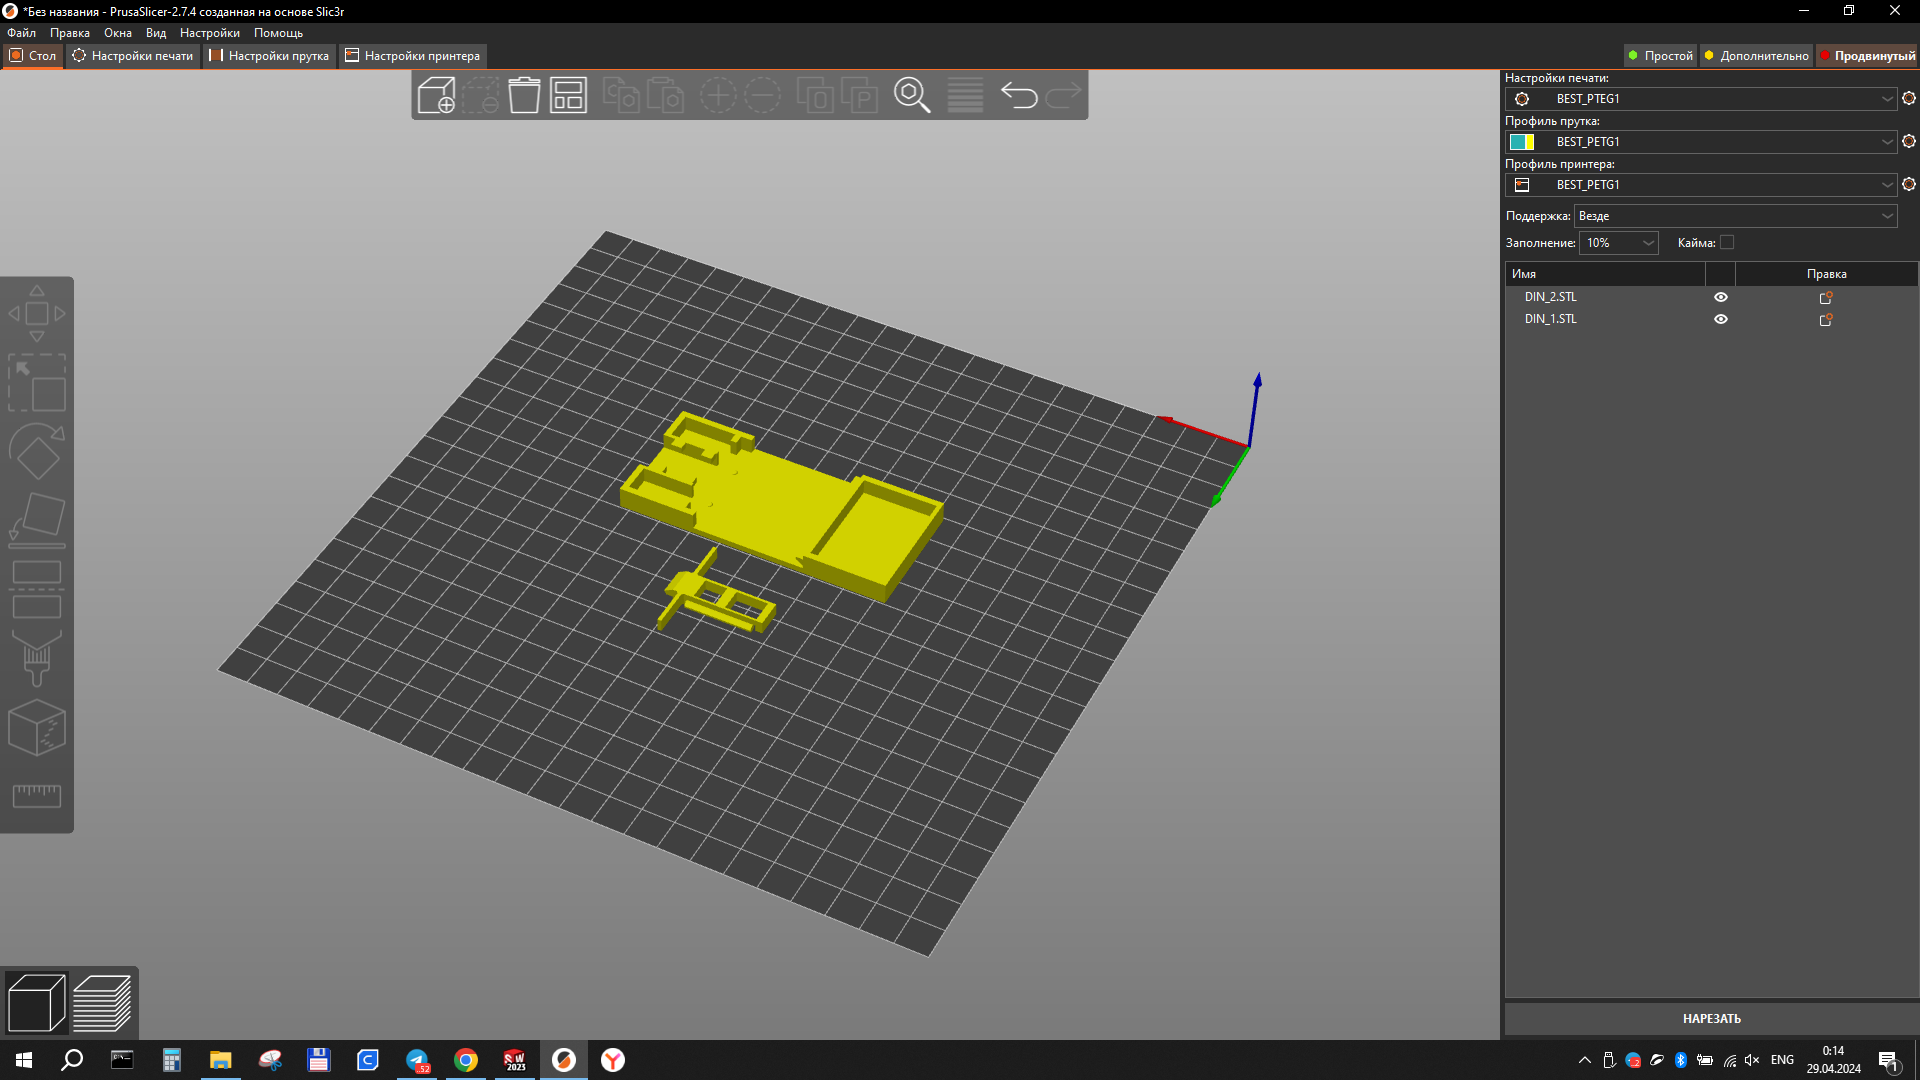Click the Arrange objects icon
The width and height of the screenshot is (1920, 1080).
pos(568,96)
